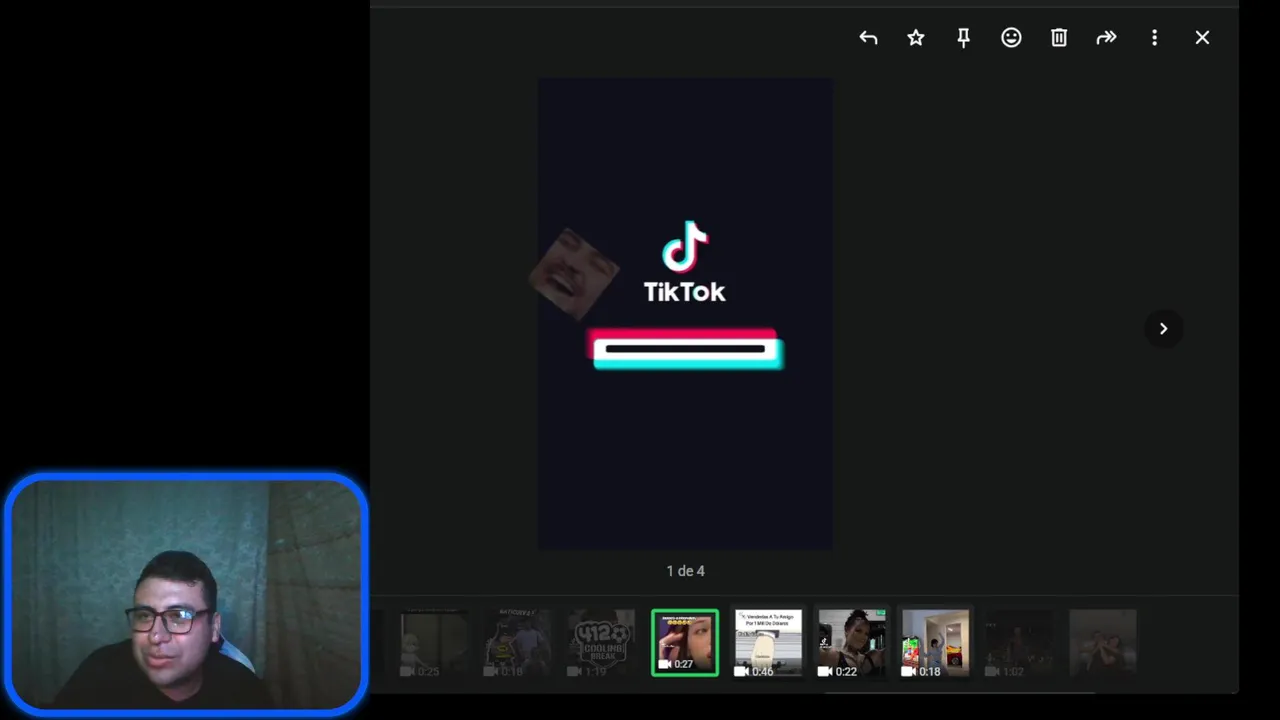
Task: Open the three-dot more options menu
Action: (x=1154, y=38)
